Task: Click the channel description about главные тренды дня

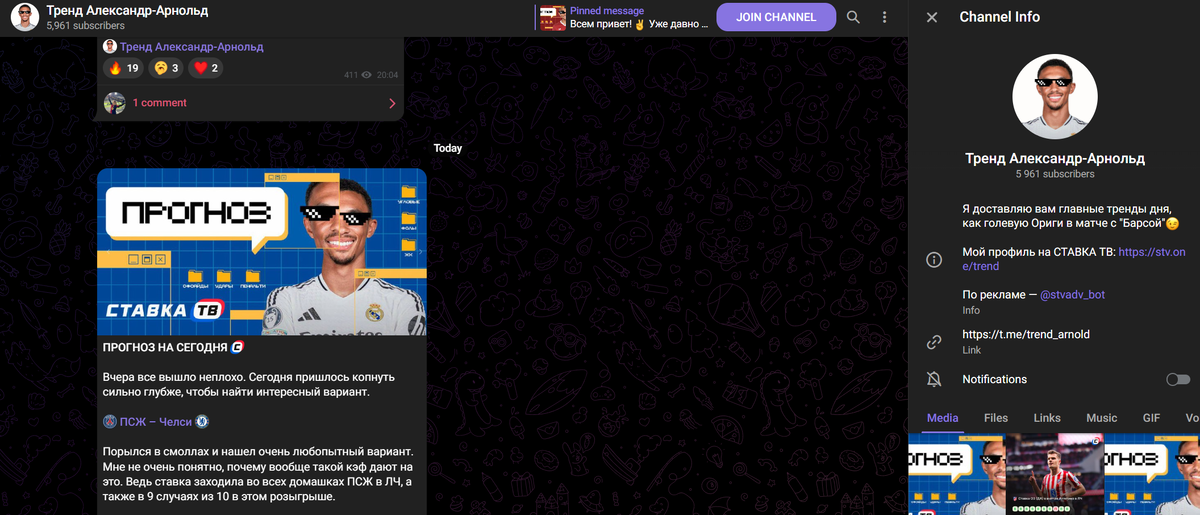Action: [x=1071, y=216]
